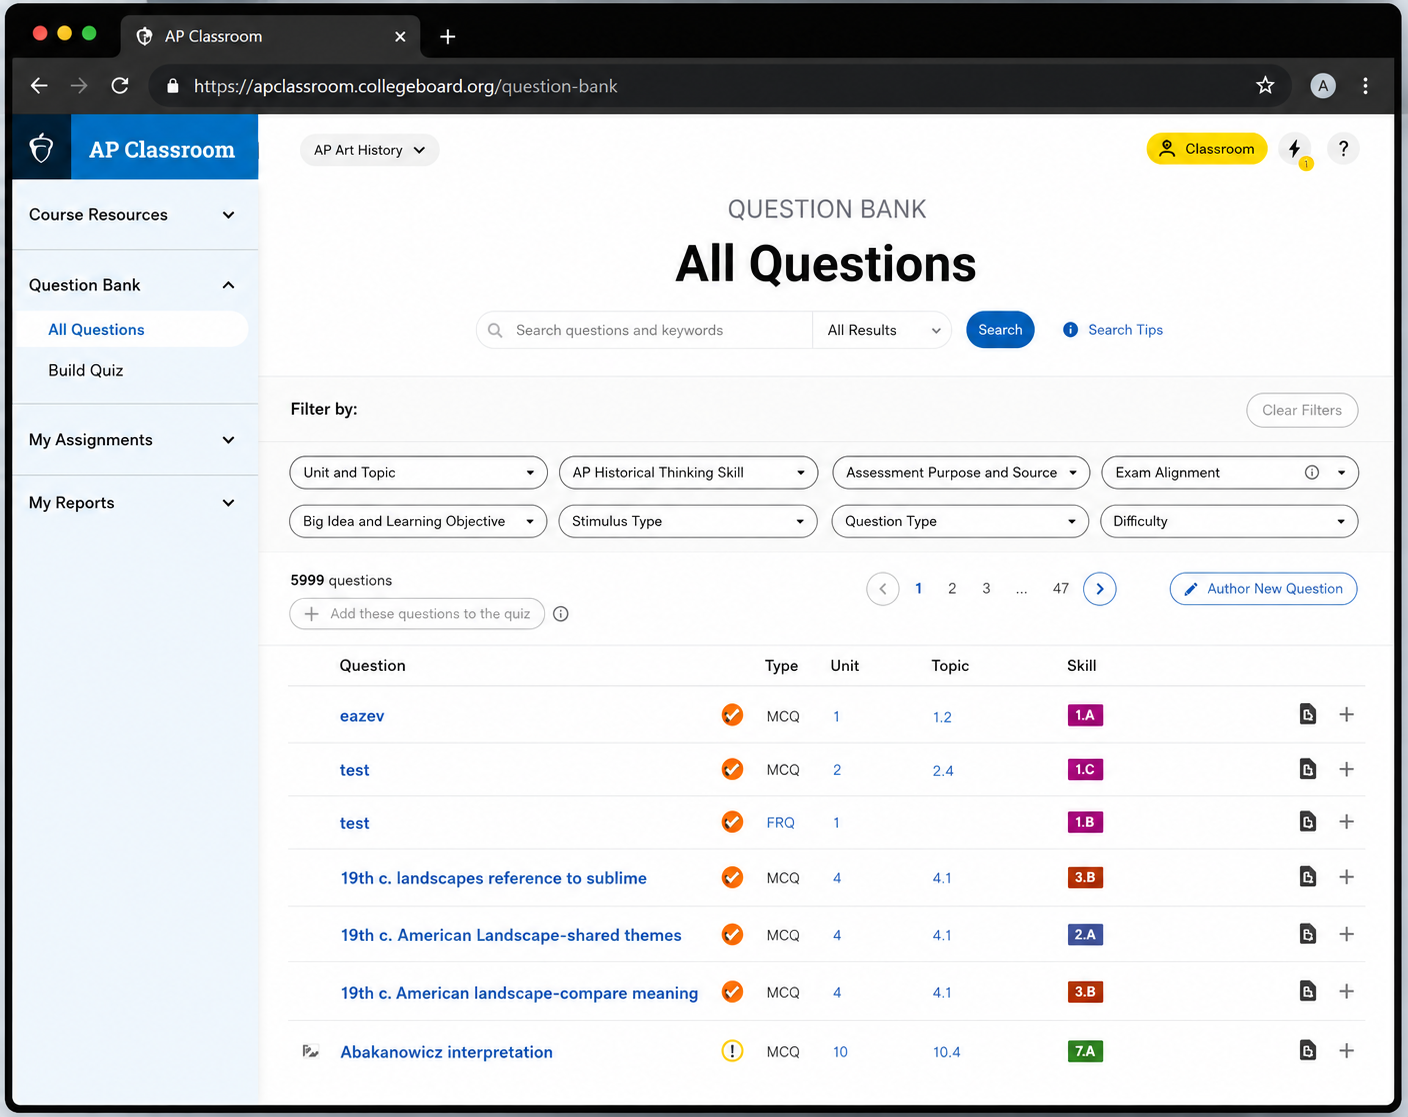Viewport: 1408px width, 1117px height.
Task: Expand the My Assignments section
Action: click(135, 440)
